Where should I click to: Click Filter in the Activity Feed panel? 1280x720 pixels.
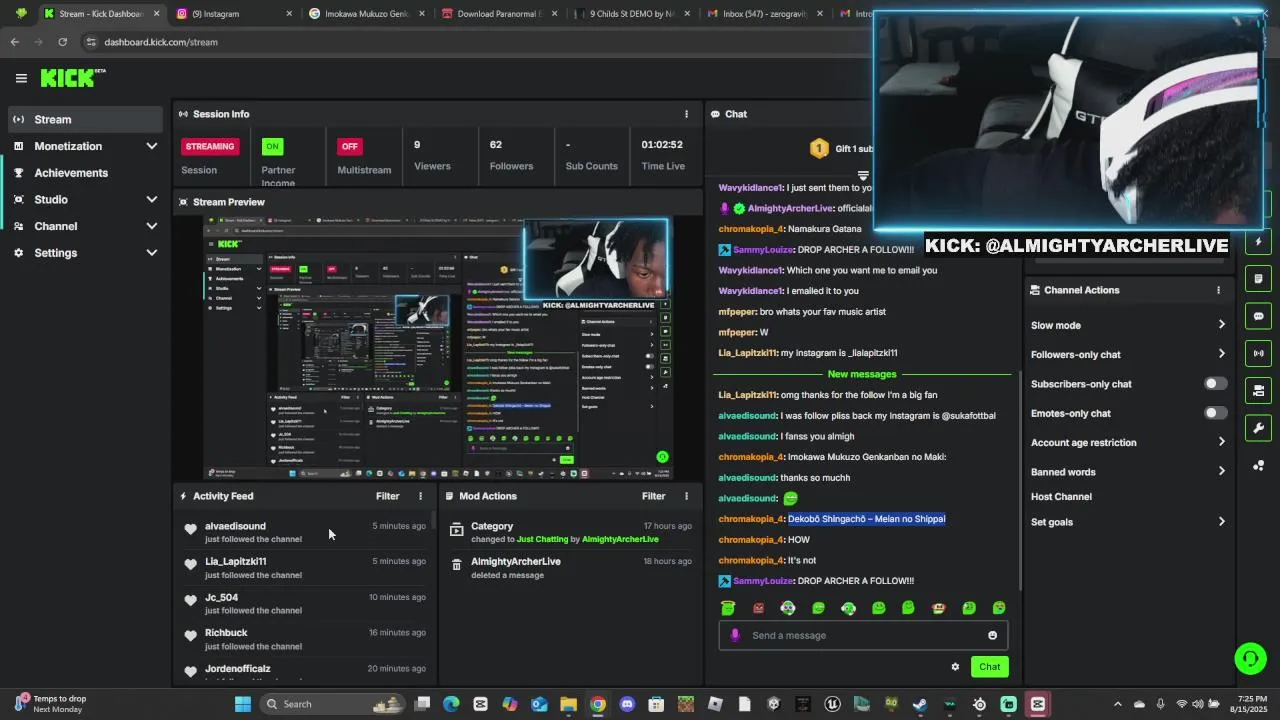click(387, 496)
